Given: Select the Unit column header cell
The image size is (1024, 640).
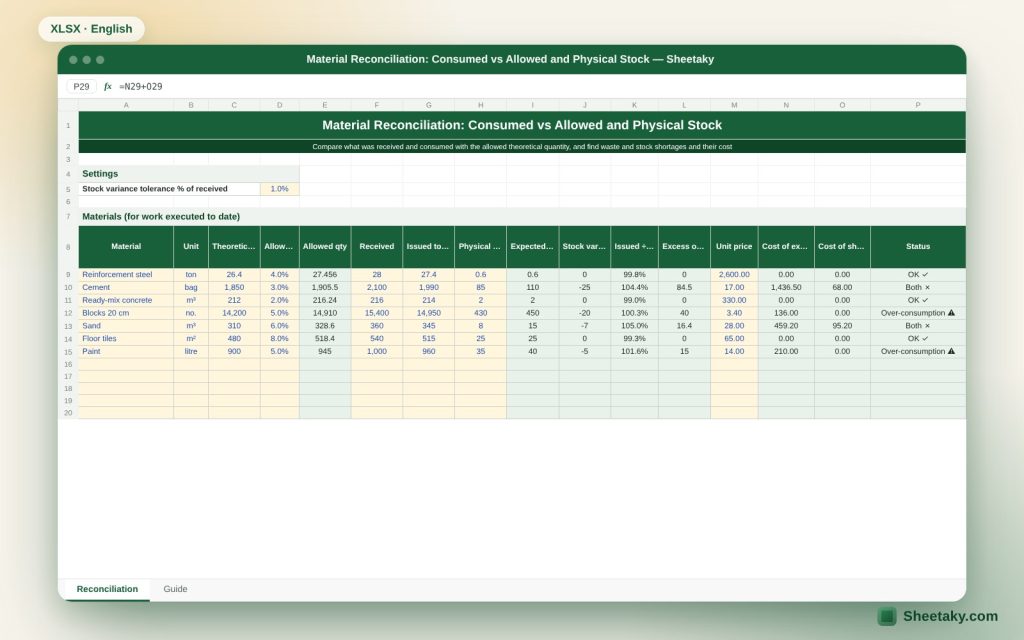Looking at the screenshot, I should point(191,247).
